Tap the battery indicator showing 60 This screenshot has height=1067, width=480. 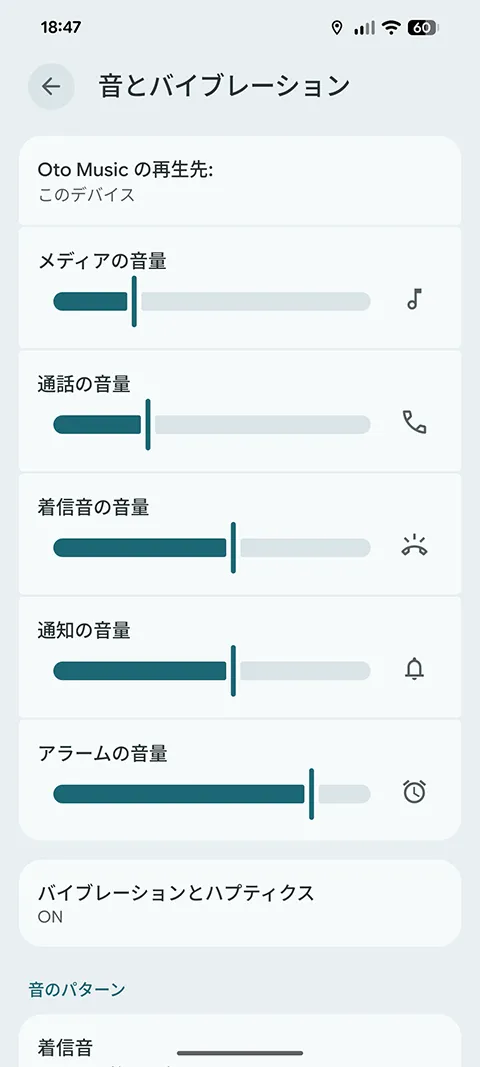(x=423, y=27)
